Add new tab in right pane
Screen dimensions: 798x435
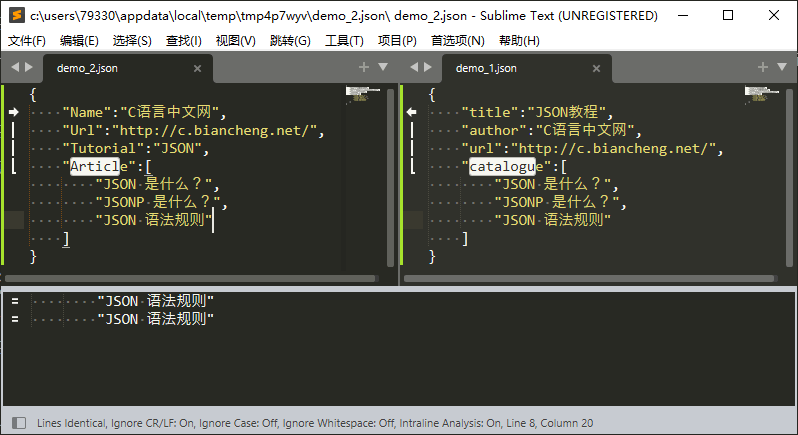point(762,67)
